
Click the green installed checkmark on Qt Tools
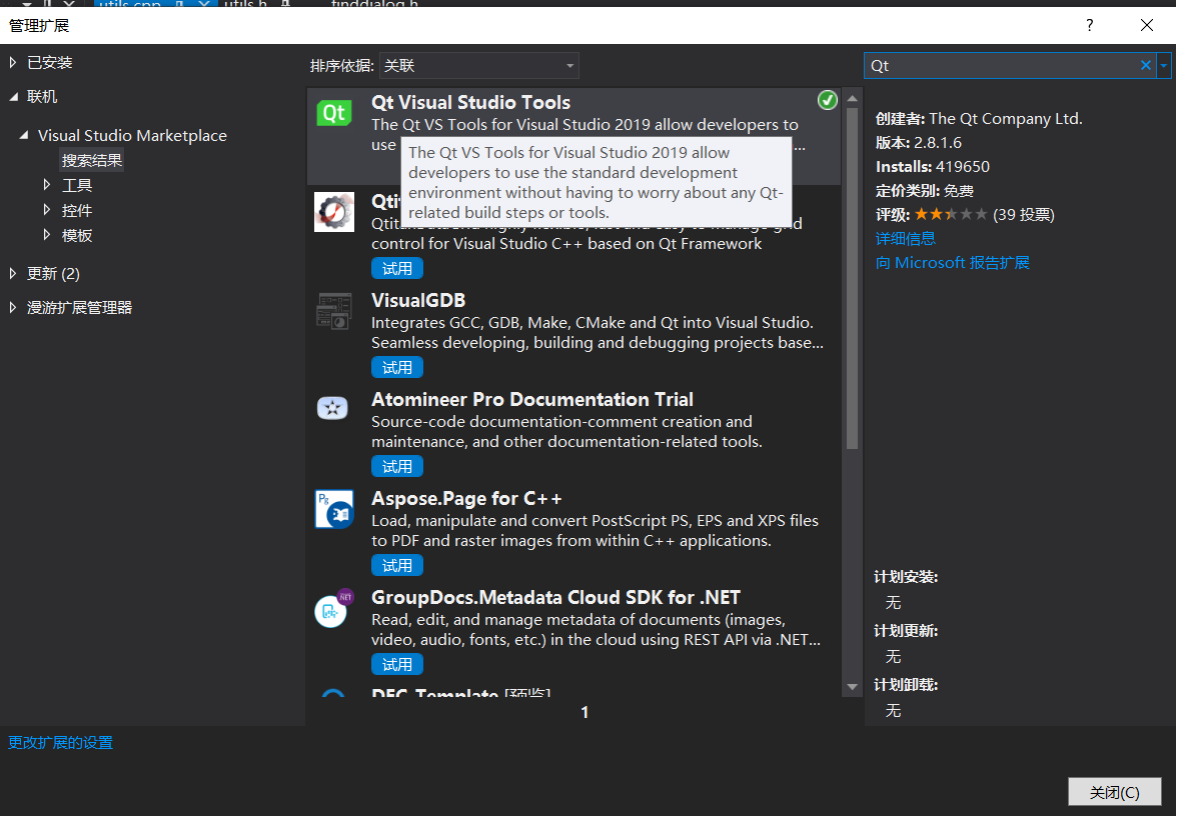click(x=827, y=100)
